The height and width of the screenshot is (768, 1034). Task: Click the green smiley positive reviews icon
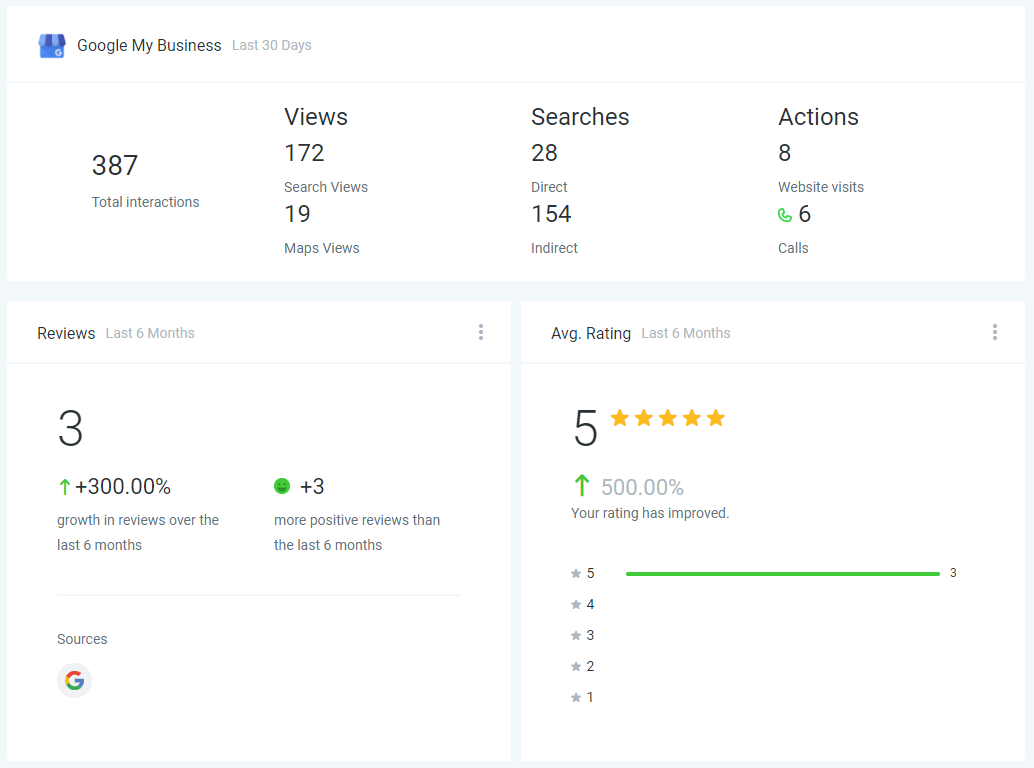pos(282,486)
